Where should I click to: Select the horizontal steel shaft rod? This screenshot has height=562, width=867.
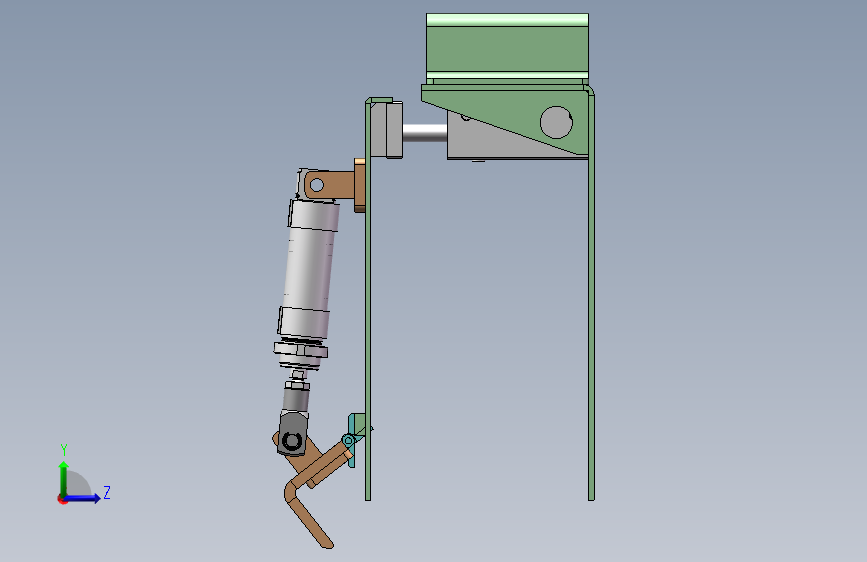425,133
